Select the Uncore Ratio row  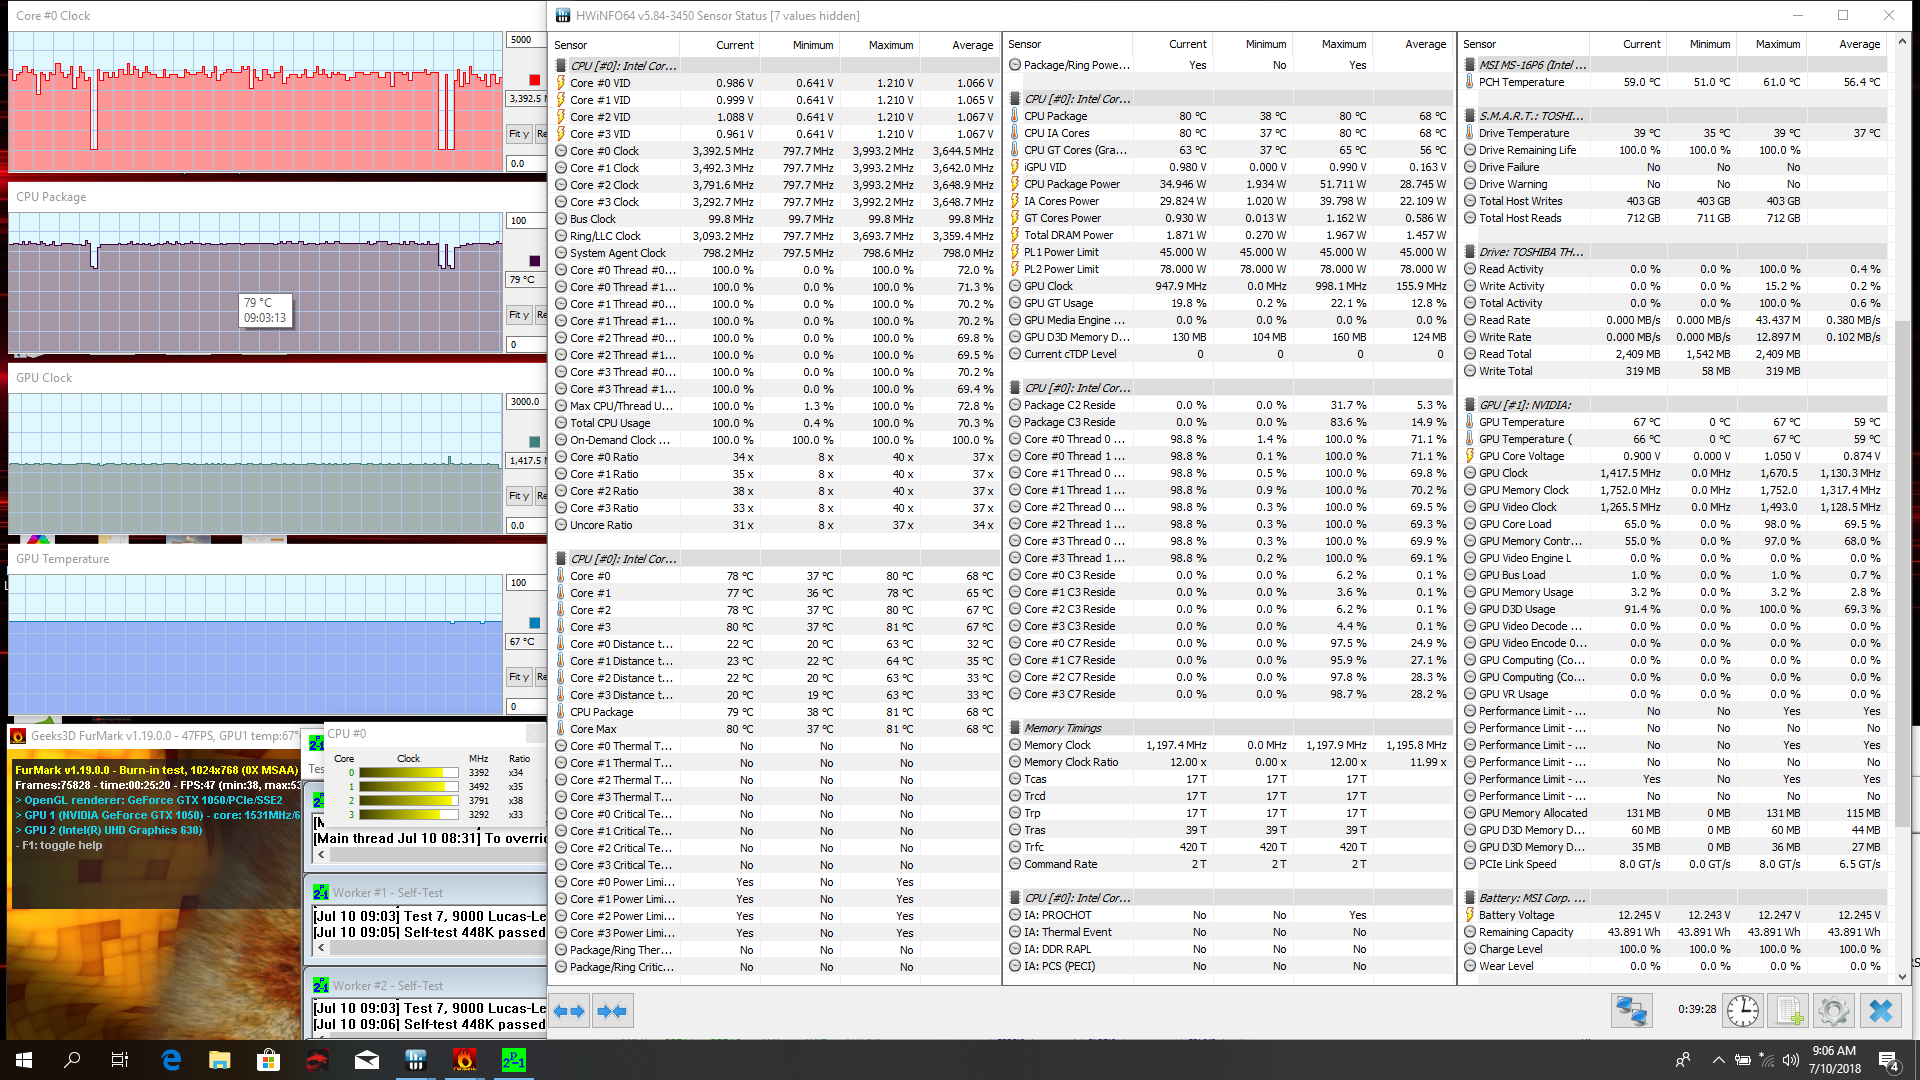pos(775,525)
